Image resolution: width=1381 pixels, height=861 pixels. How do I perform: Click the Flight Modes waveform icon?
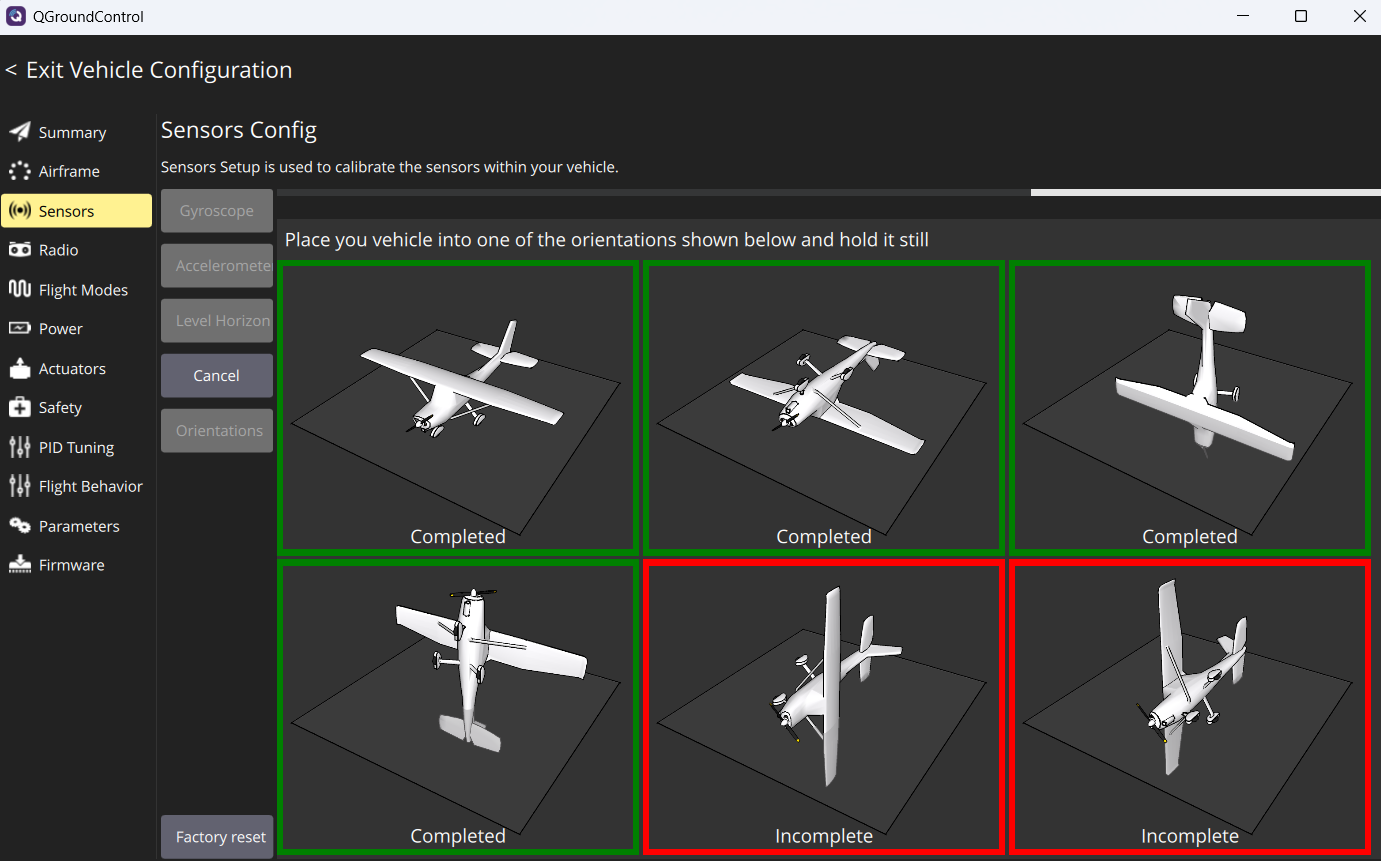tap(19, 289)
